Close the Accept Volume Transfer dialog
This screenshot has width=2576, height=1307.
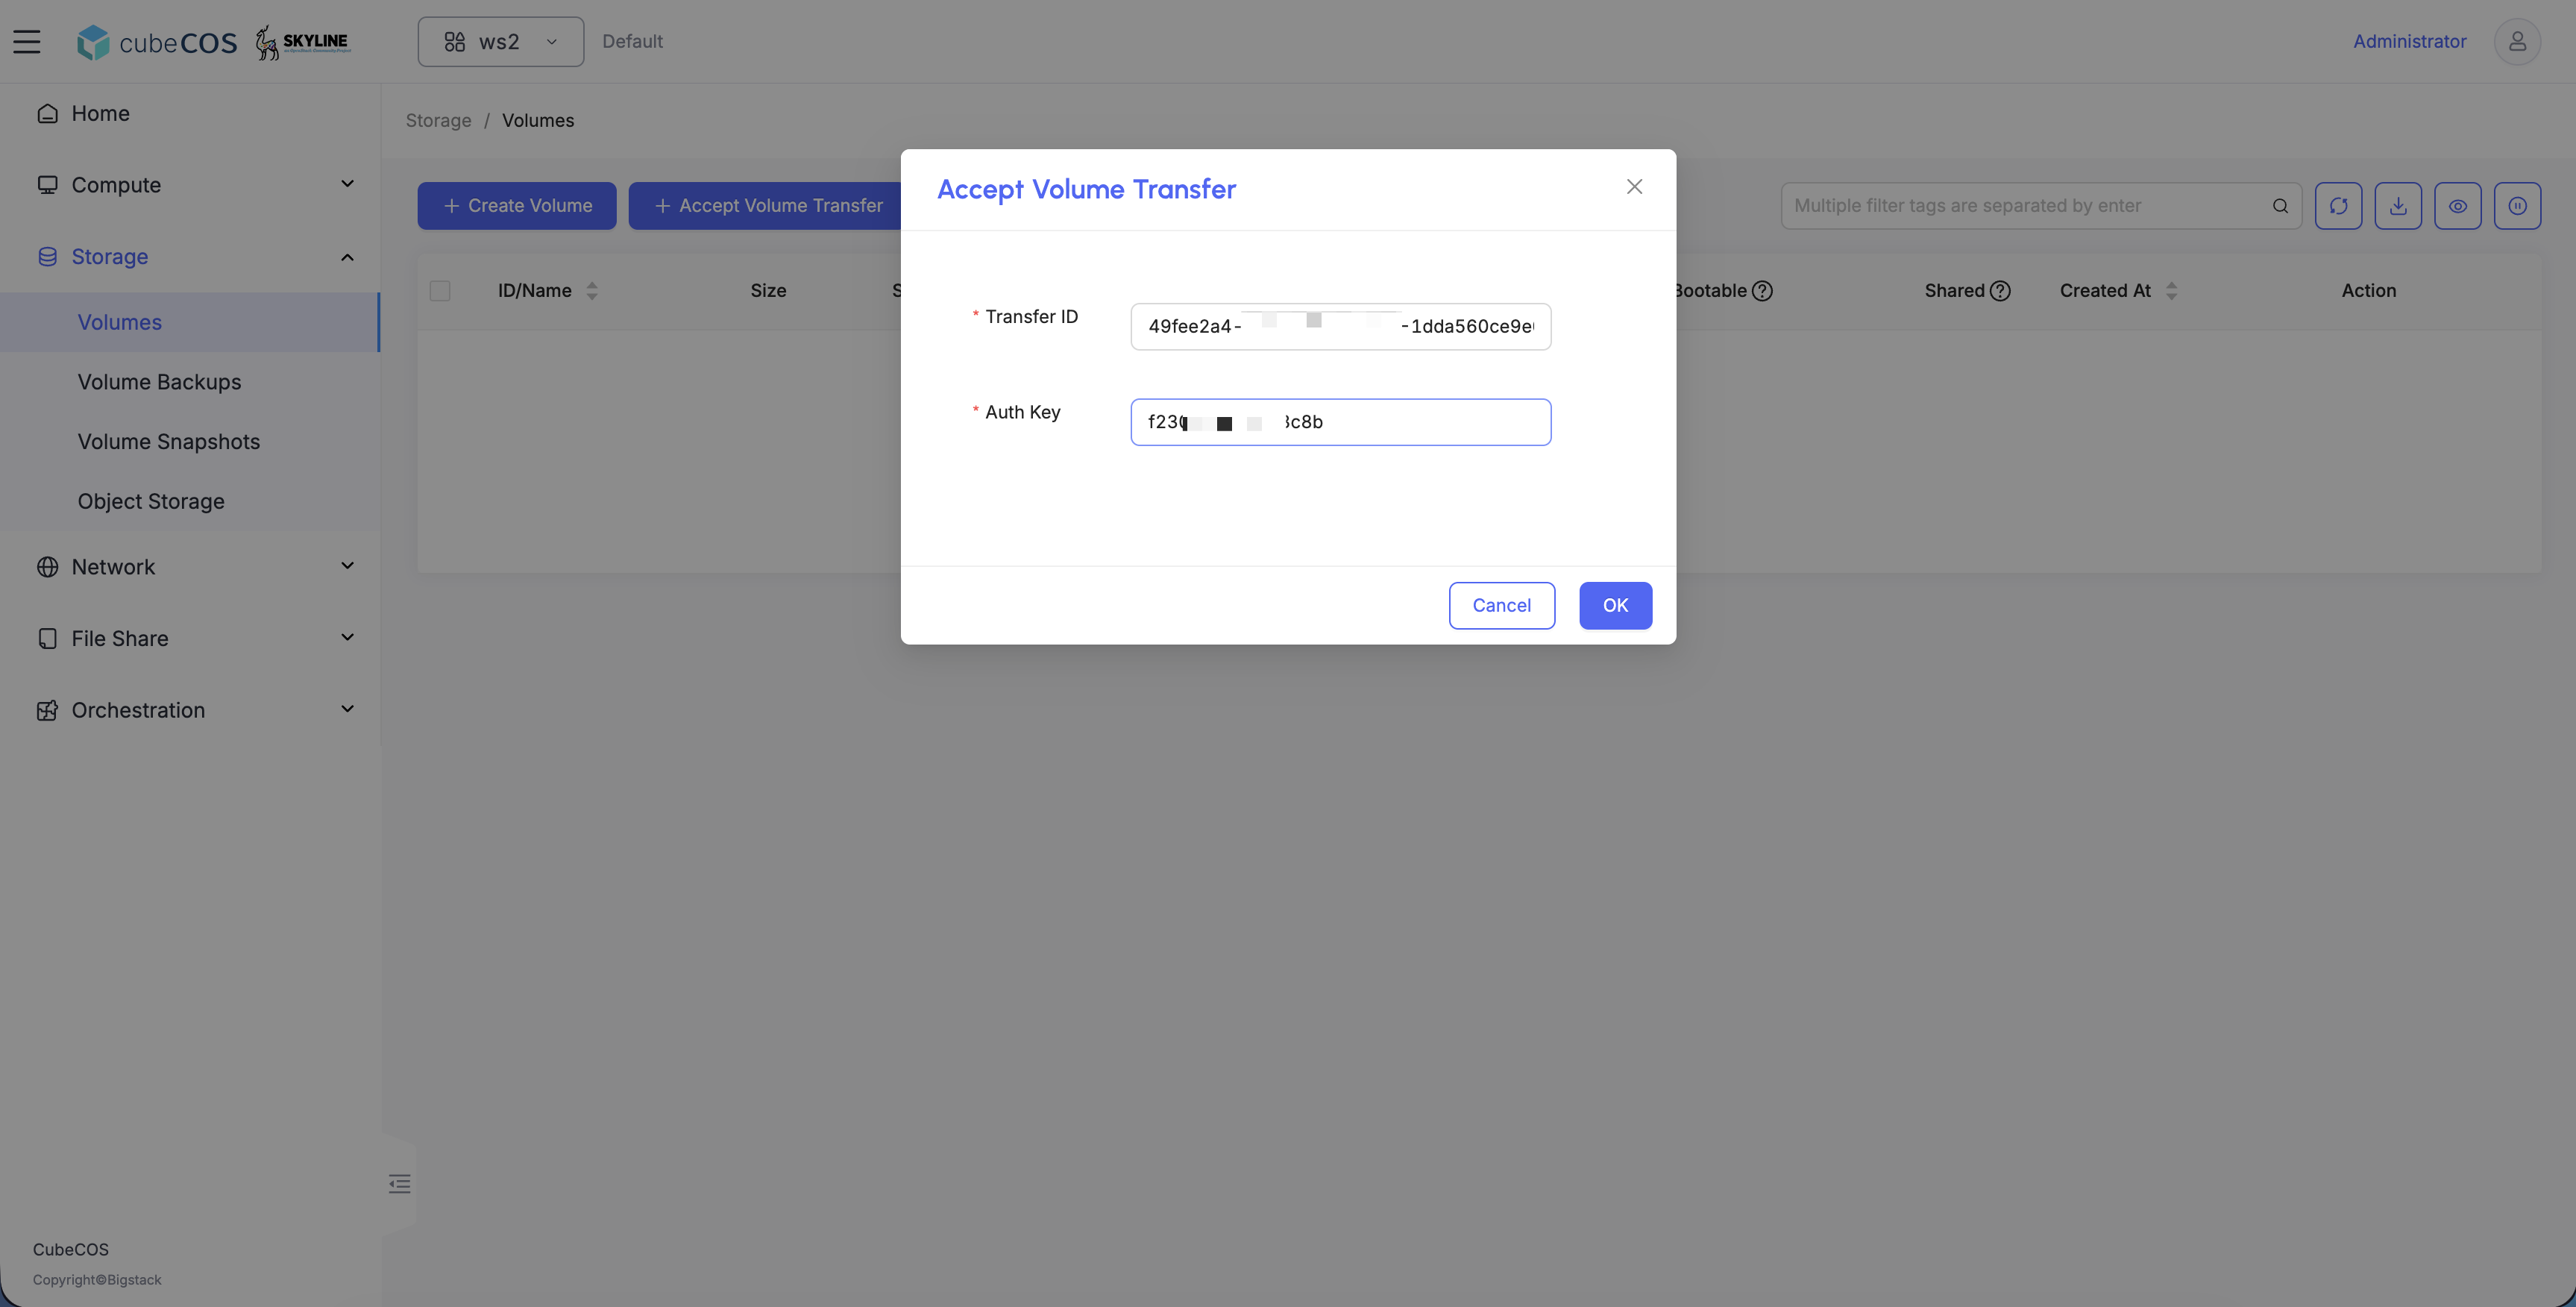pos(1634,187)
